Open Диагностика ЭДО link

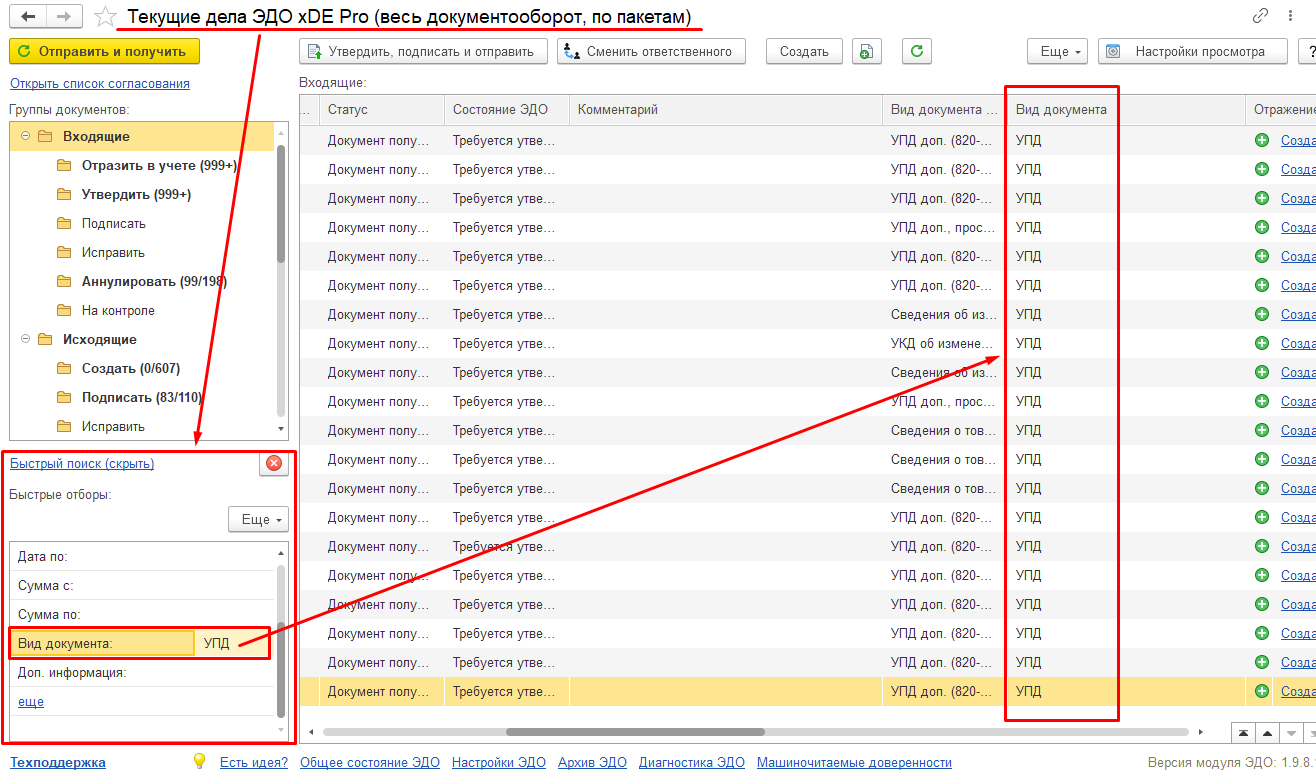[x=692, y=762]
